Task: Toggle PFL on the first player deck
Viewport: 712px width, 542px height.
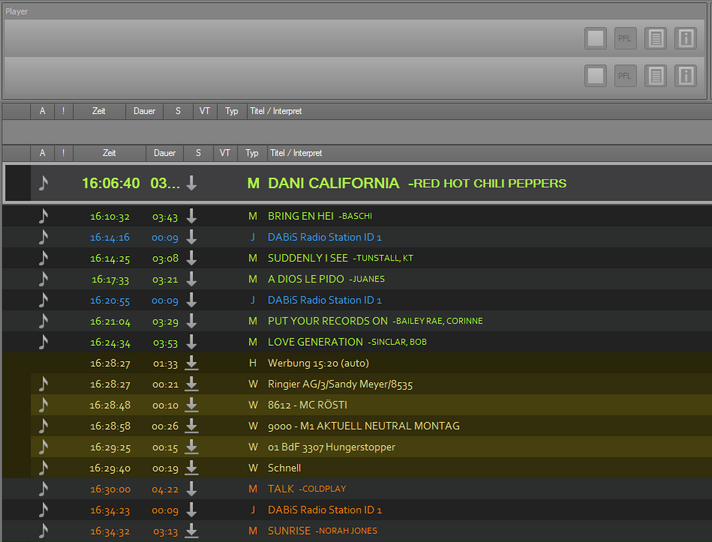Action: click(625, 39)
